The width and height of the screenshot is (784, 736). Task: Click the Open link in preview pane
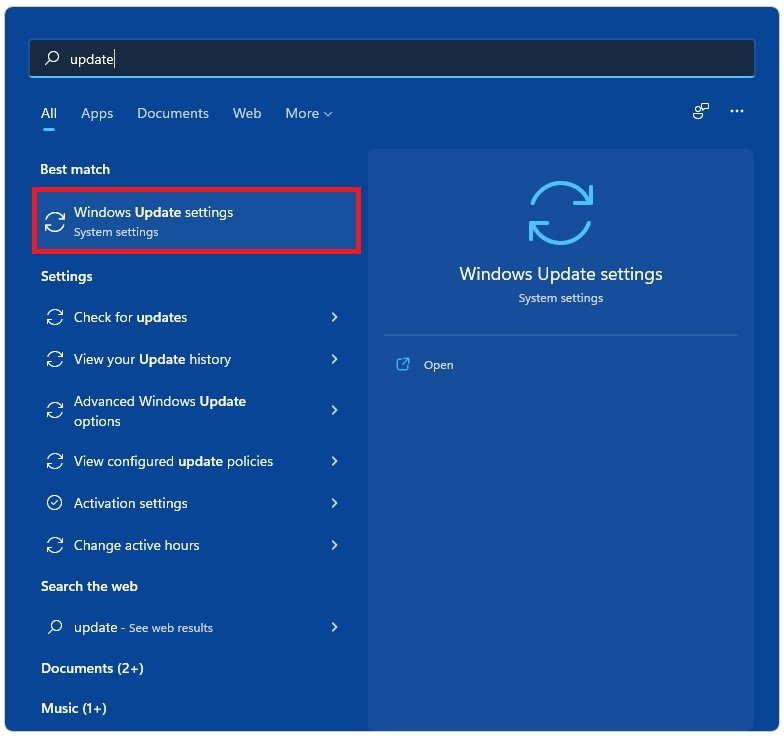[438, 365]
